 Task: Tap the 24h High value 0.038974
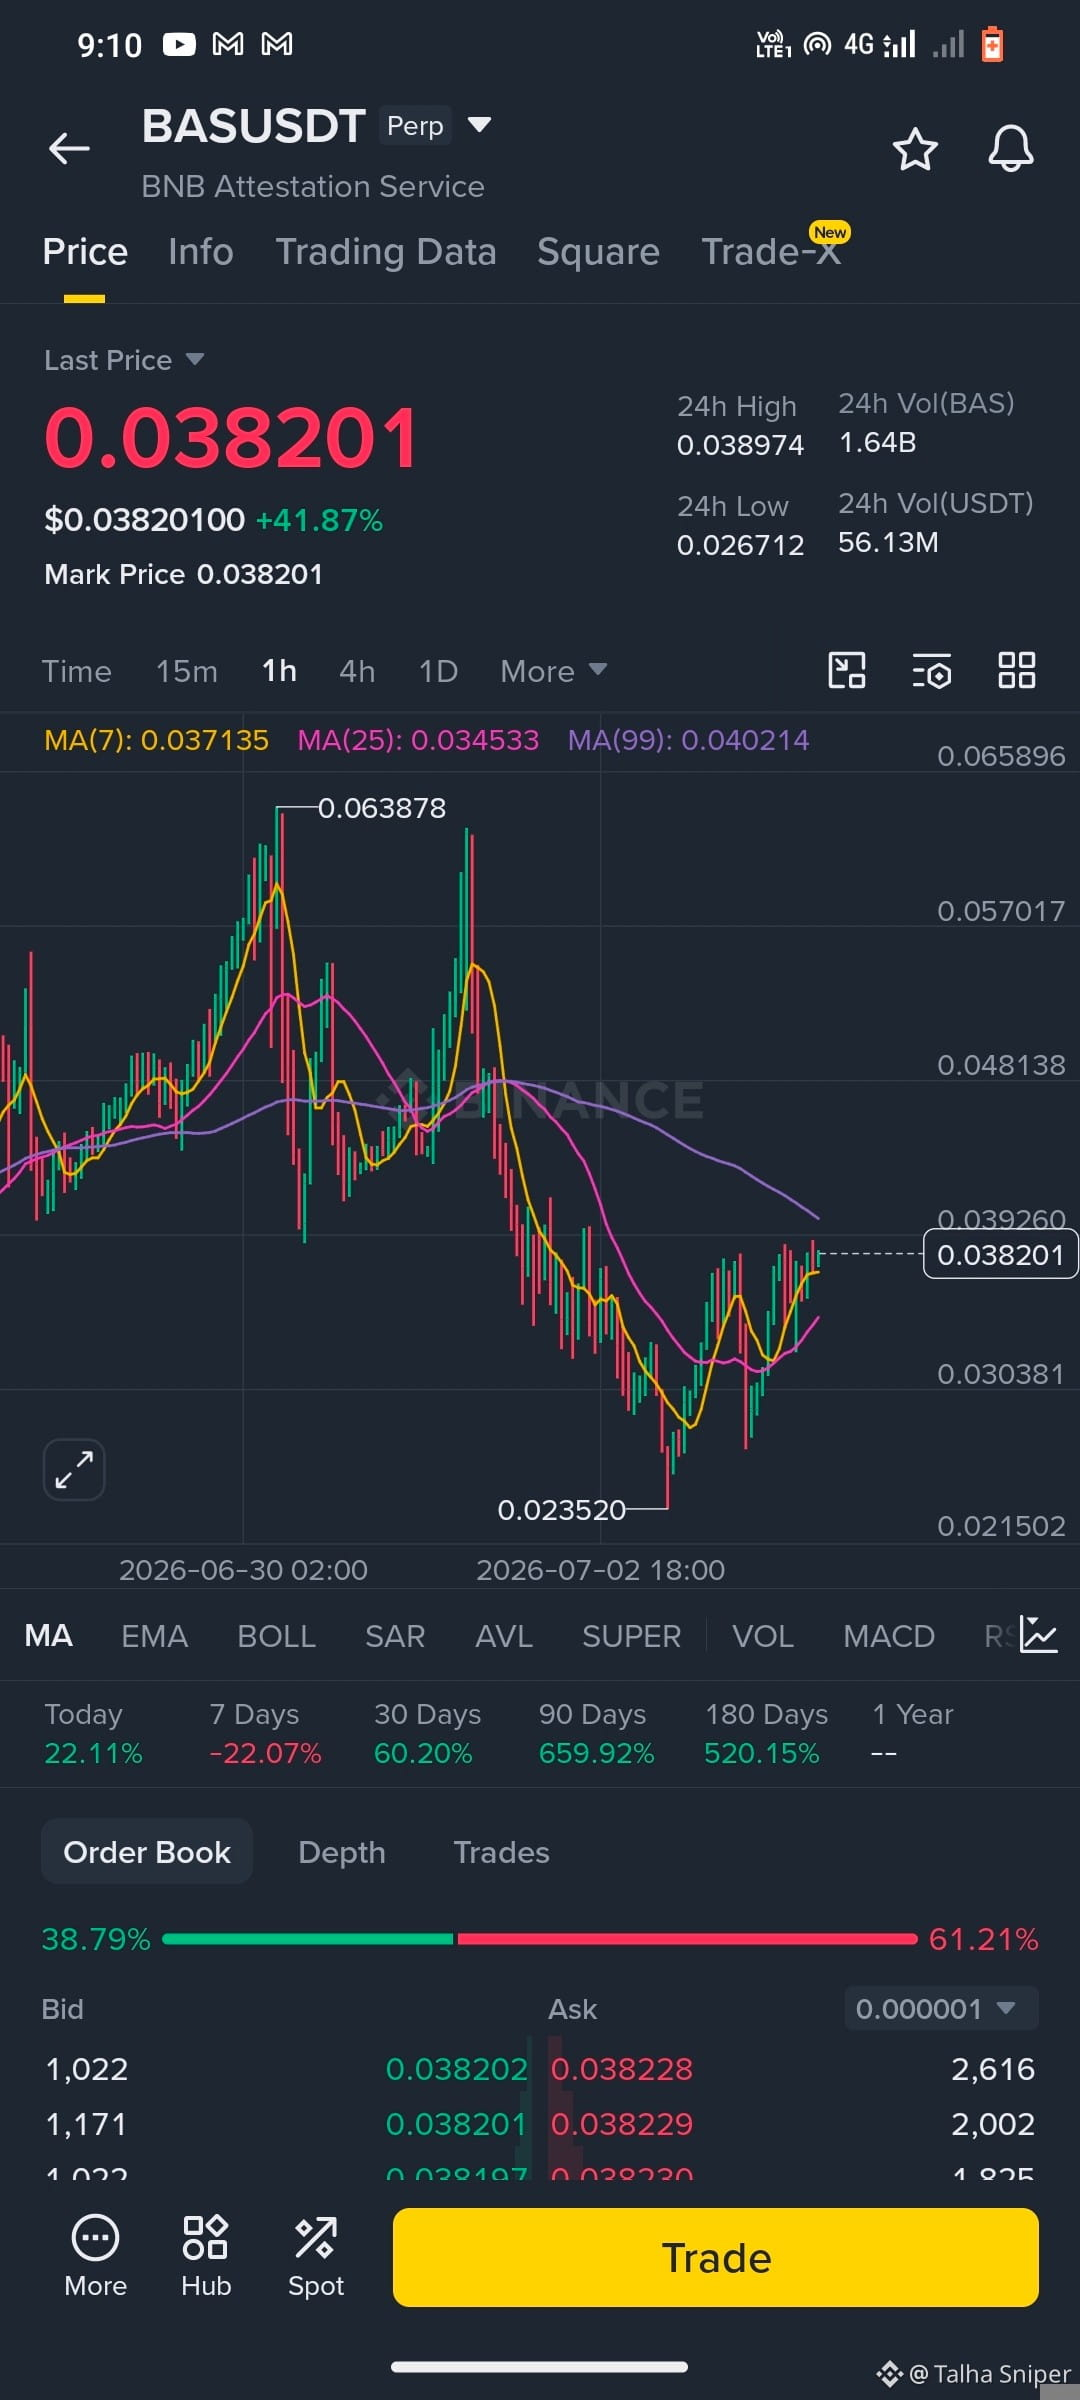point(740,445)
